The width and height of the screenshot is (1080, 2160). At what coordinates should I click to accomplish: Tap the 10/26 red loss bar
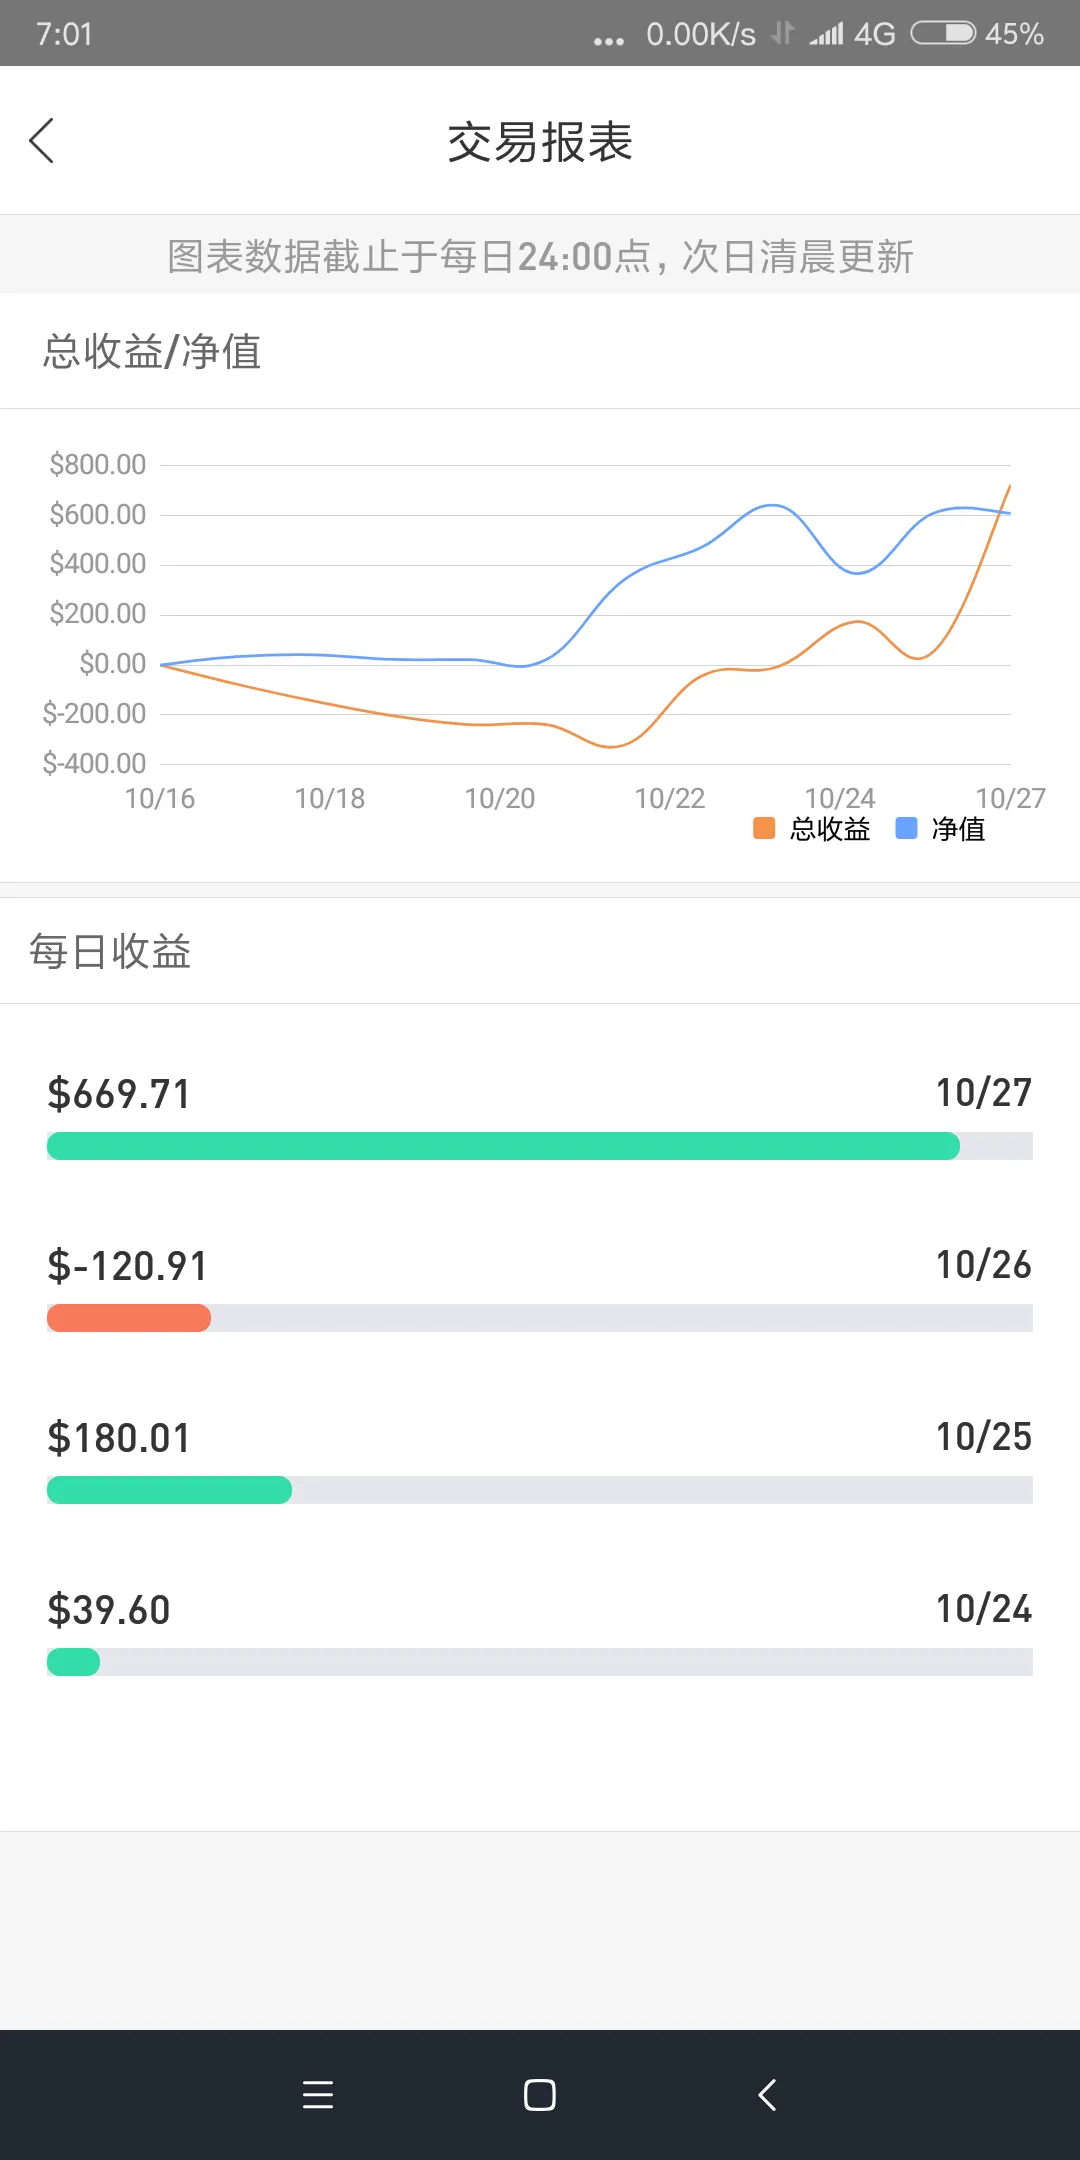point(129,1318)
